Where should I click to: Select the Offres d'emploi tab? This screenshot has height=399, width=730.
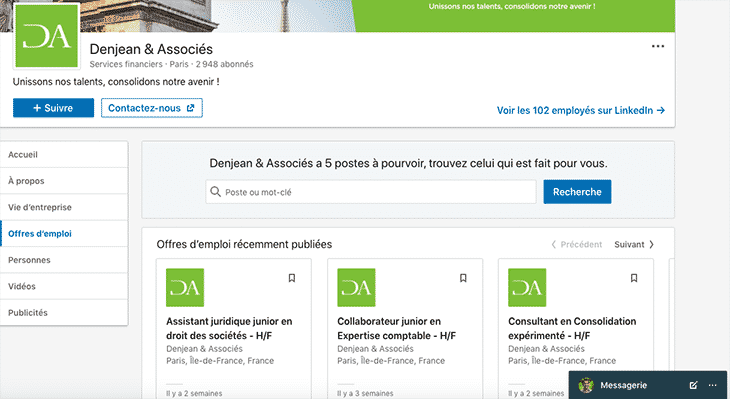[64, 234]
